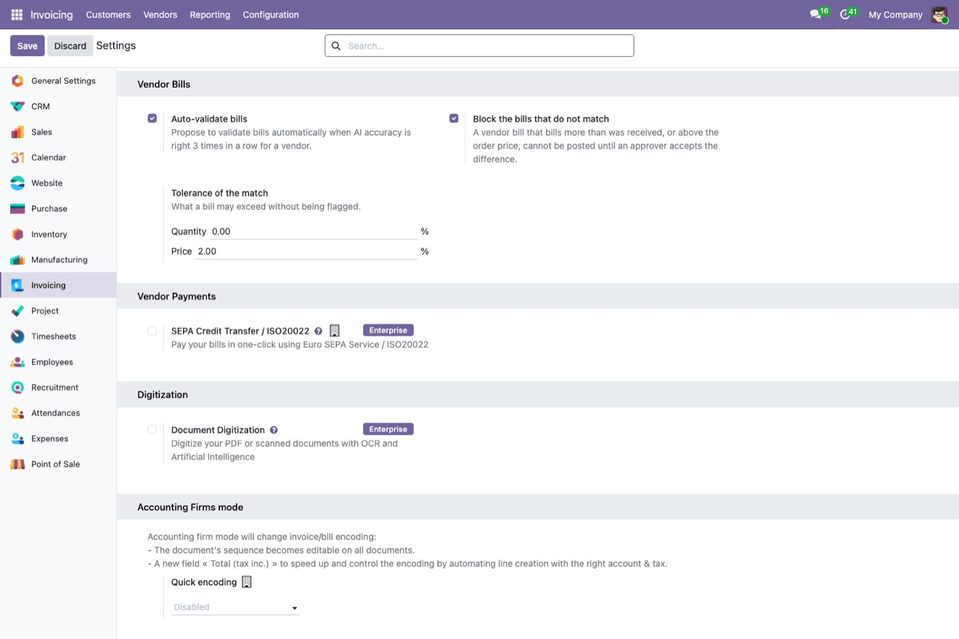959x639 pixels.
Task: Open the conversations chat bubble icon
Action: coord(815,14)
